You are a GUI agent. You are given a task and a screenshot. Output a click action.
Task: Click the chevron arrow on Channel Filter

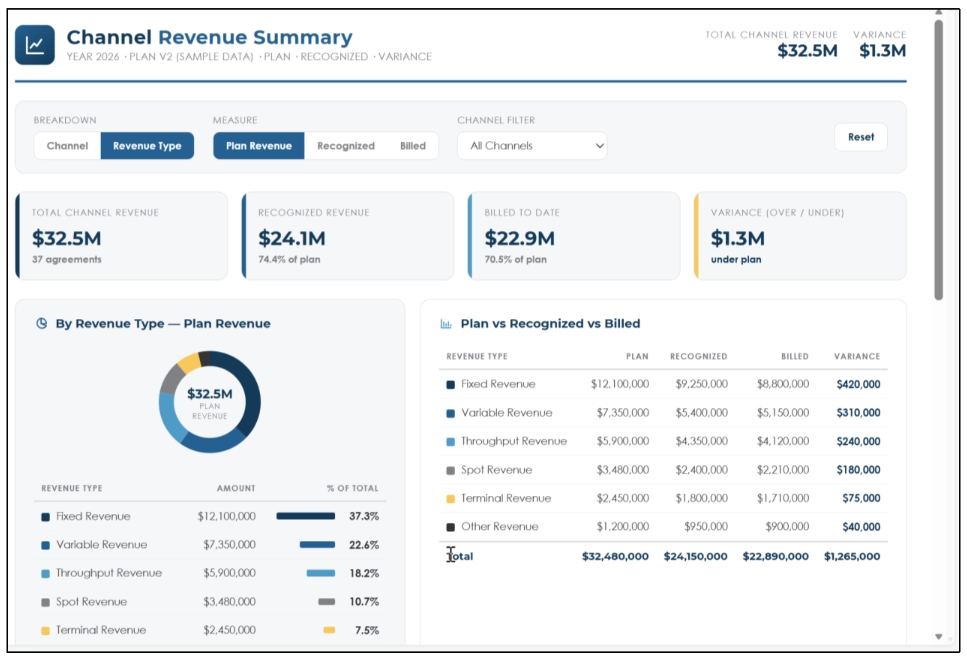(x=599, y=146)
